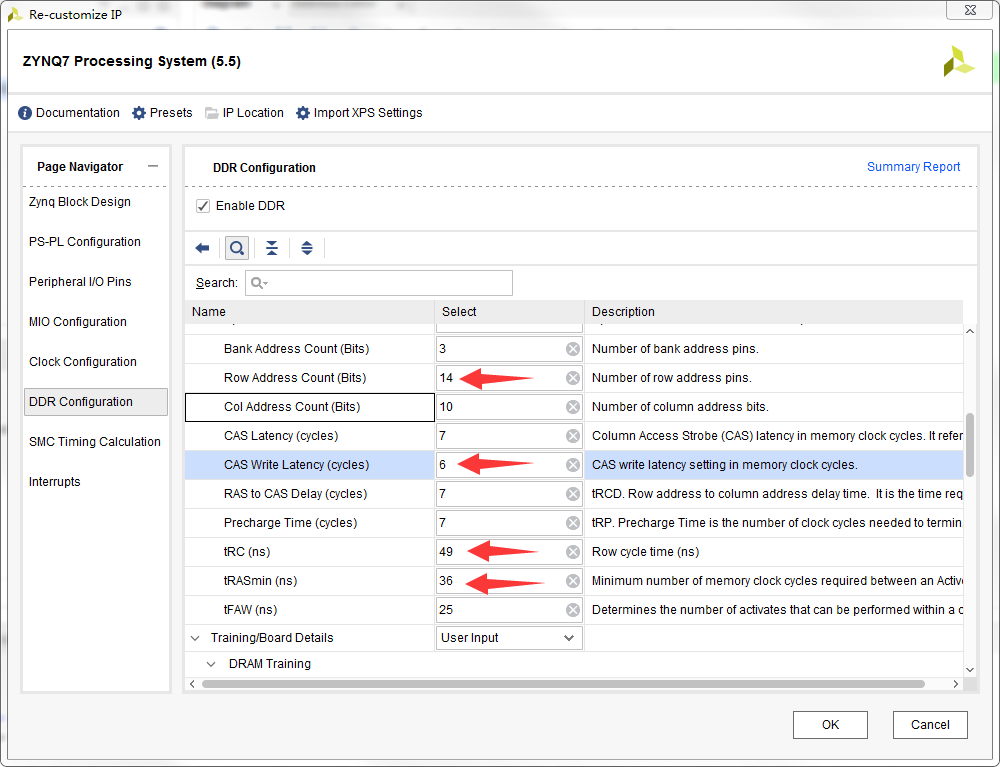
Task: Toggle the search magnifier toolbar icon
Action: pyautogui.click(x=237, y=248)
